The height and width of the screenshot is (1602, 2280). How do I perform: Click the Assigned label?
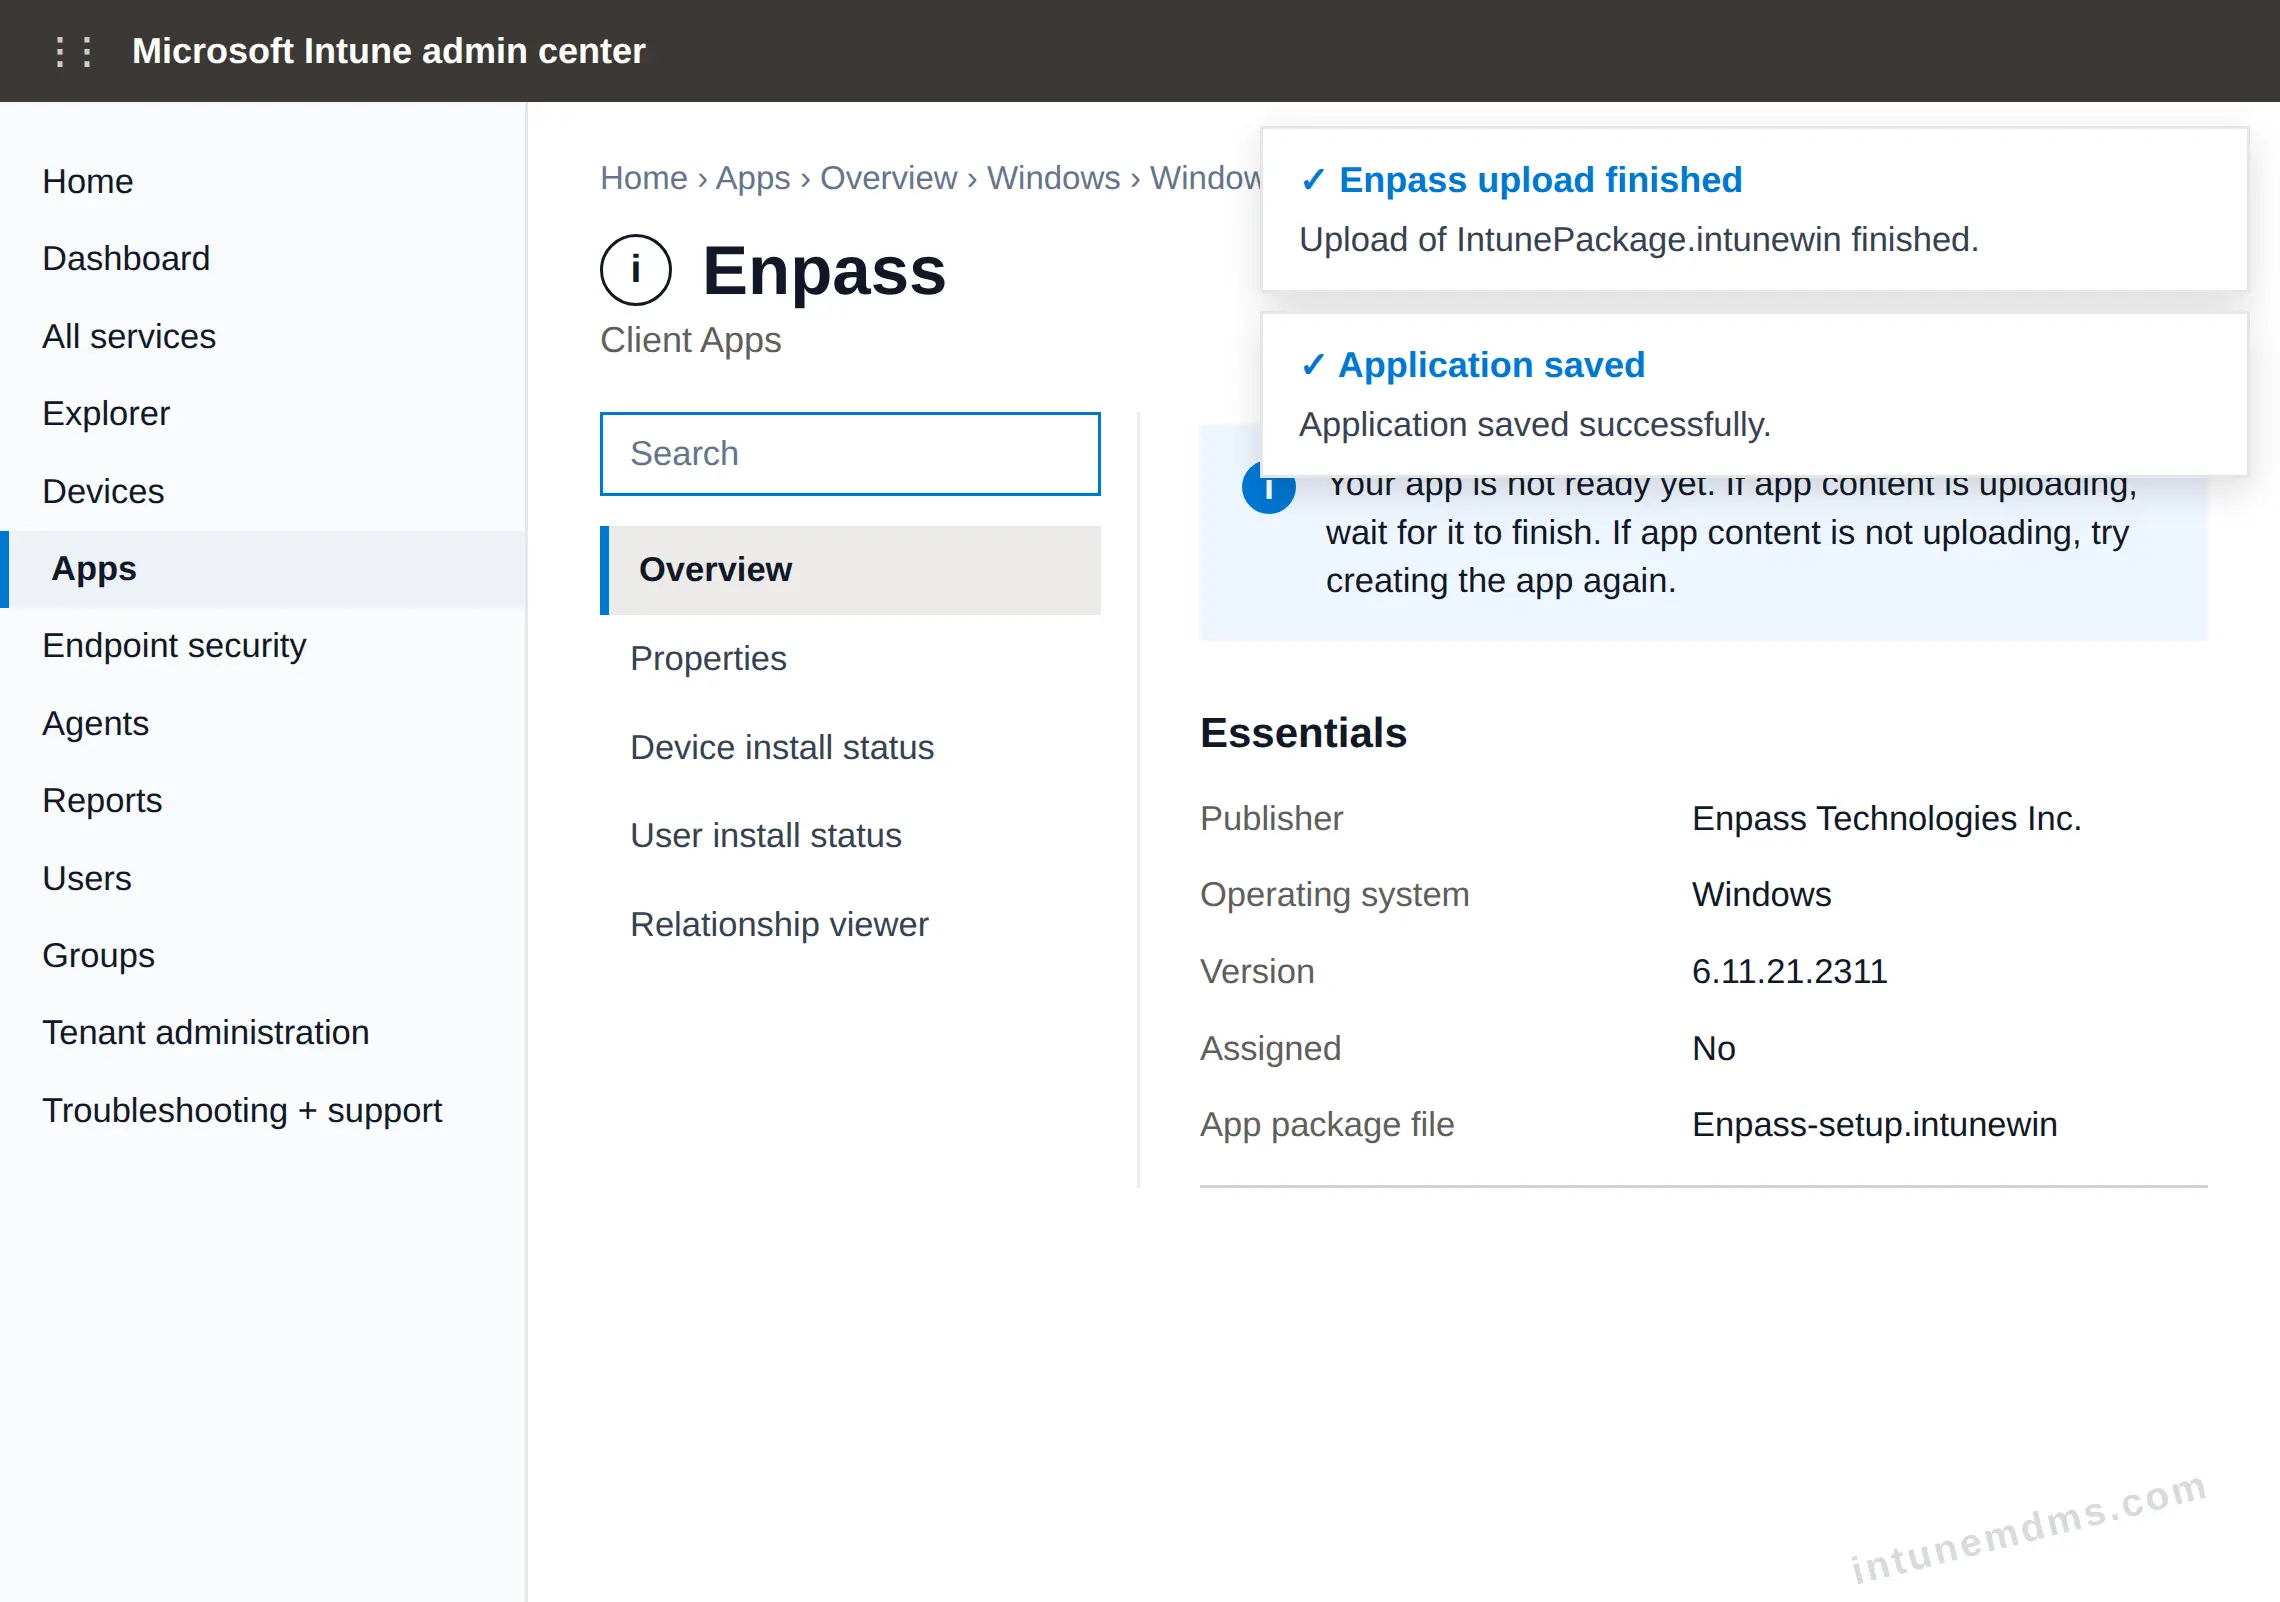pyautogui.click(x=1270, y=1049)
